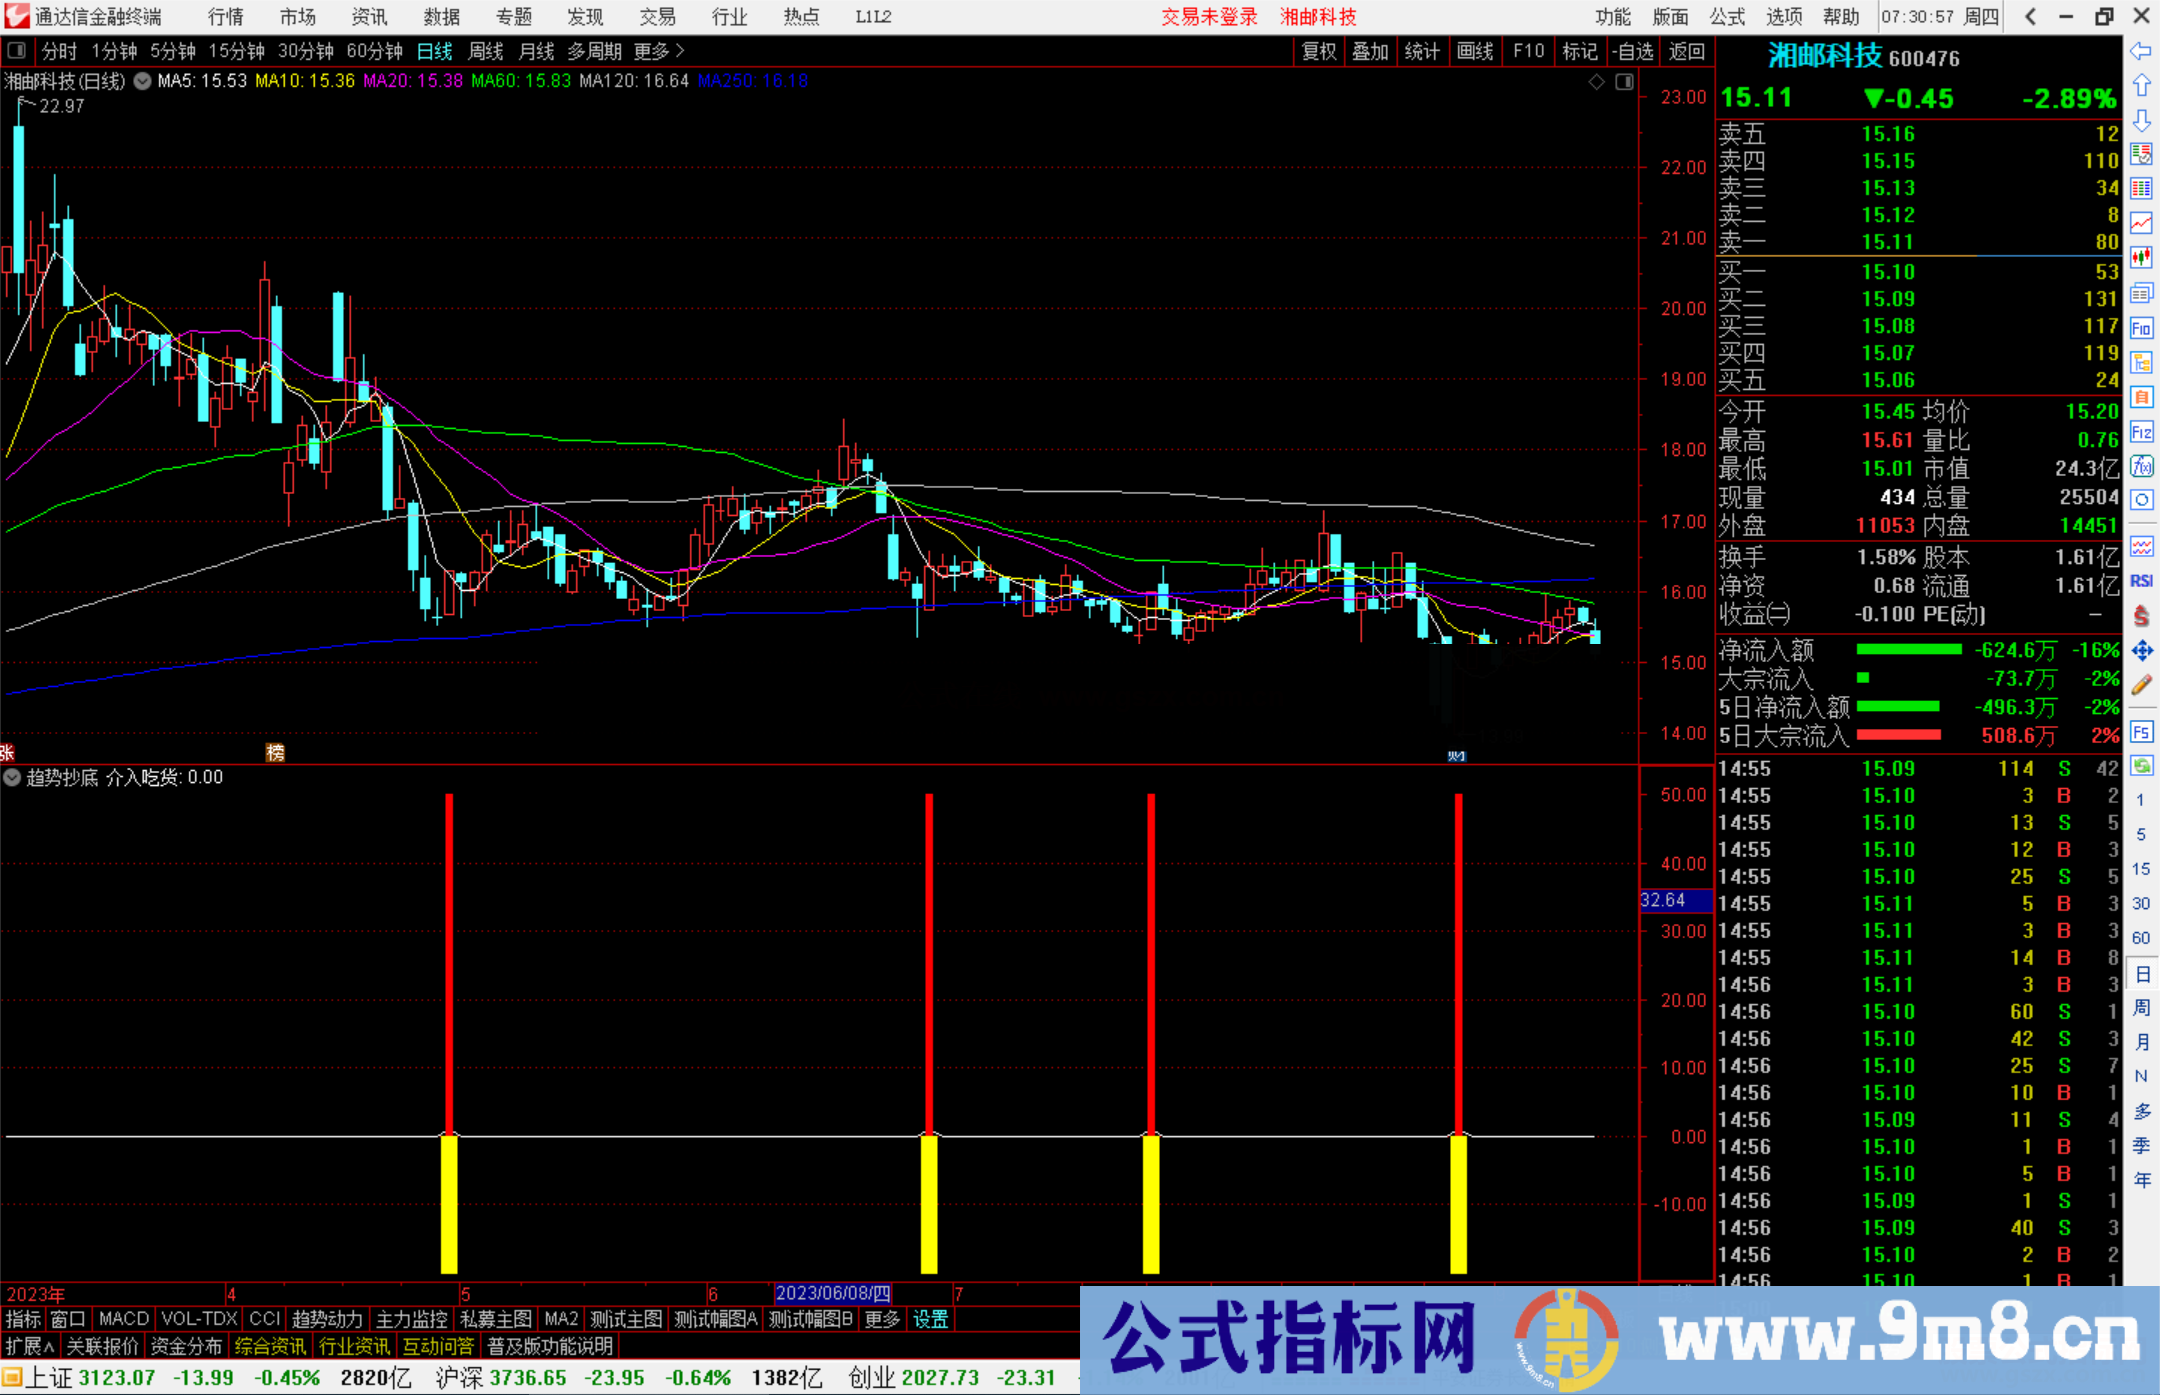The height and width of the screenshot is (1395, 2160).
Task: Collapse the 趋势抄底 indicator via its circle toggle
Action: (x=12, y=777)
